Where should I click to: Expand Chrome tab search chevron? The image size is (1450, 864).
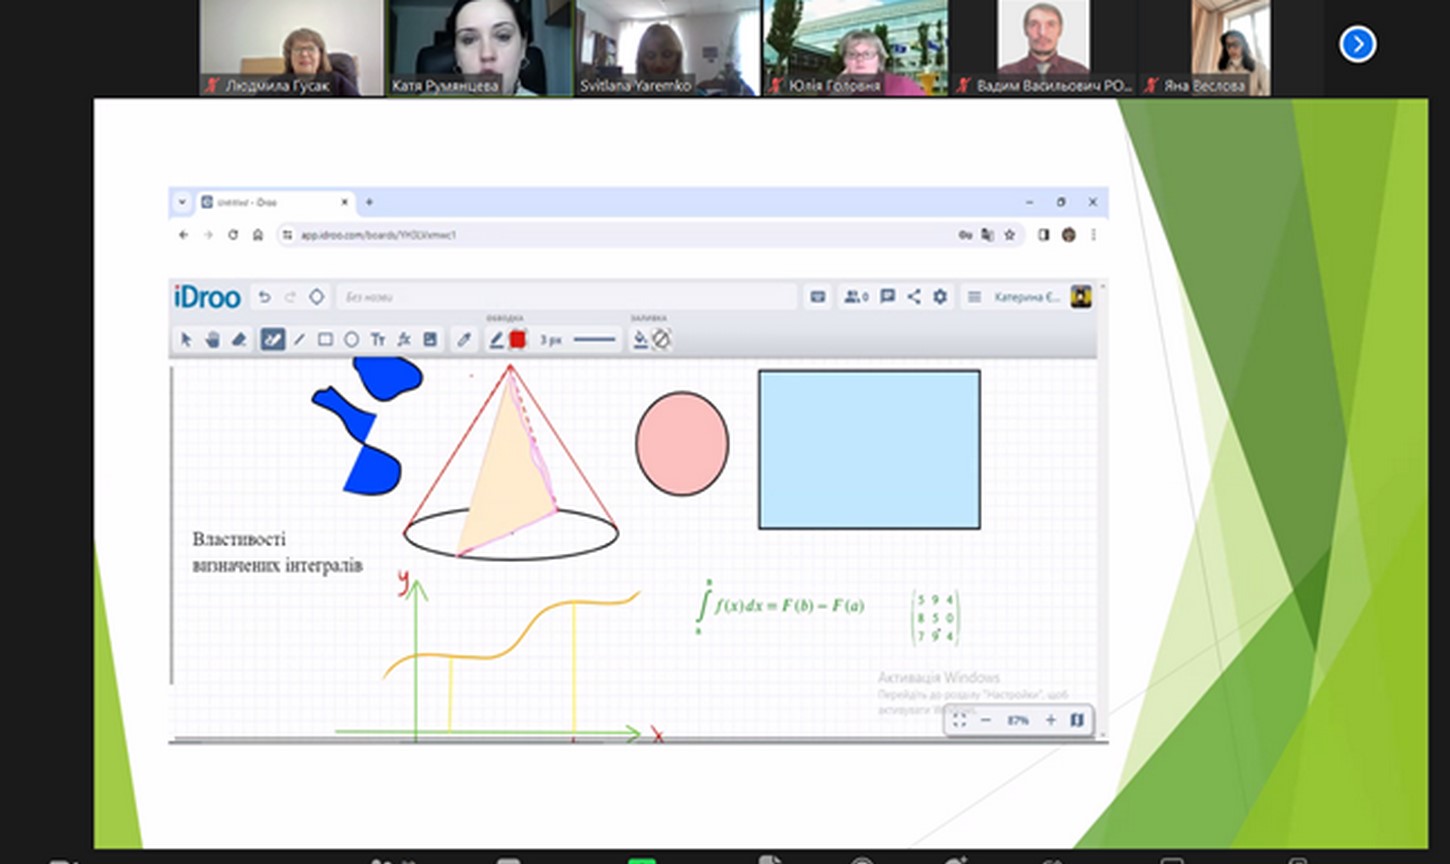[x=182, y=202]
